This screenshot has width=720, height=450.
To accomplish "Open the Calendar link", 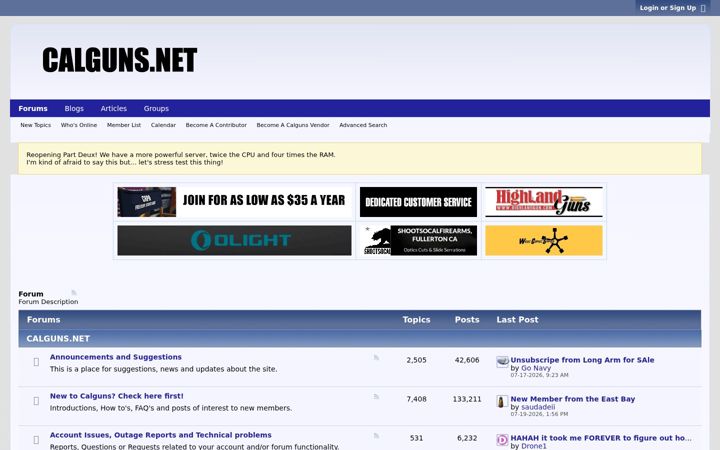I will coord(163,125).
